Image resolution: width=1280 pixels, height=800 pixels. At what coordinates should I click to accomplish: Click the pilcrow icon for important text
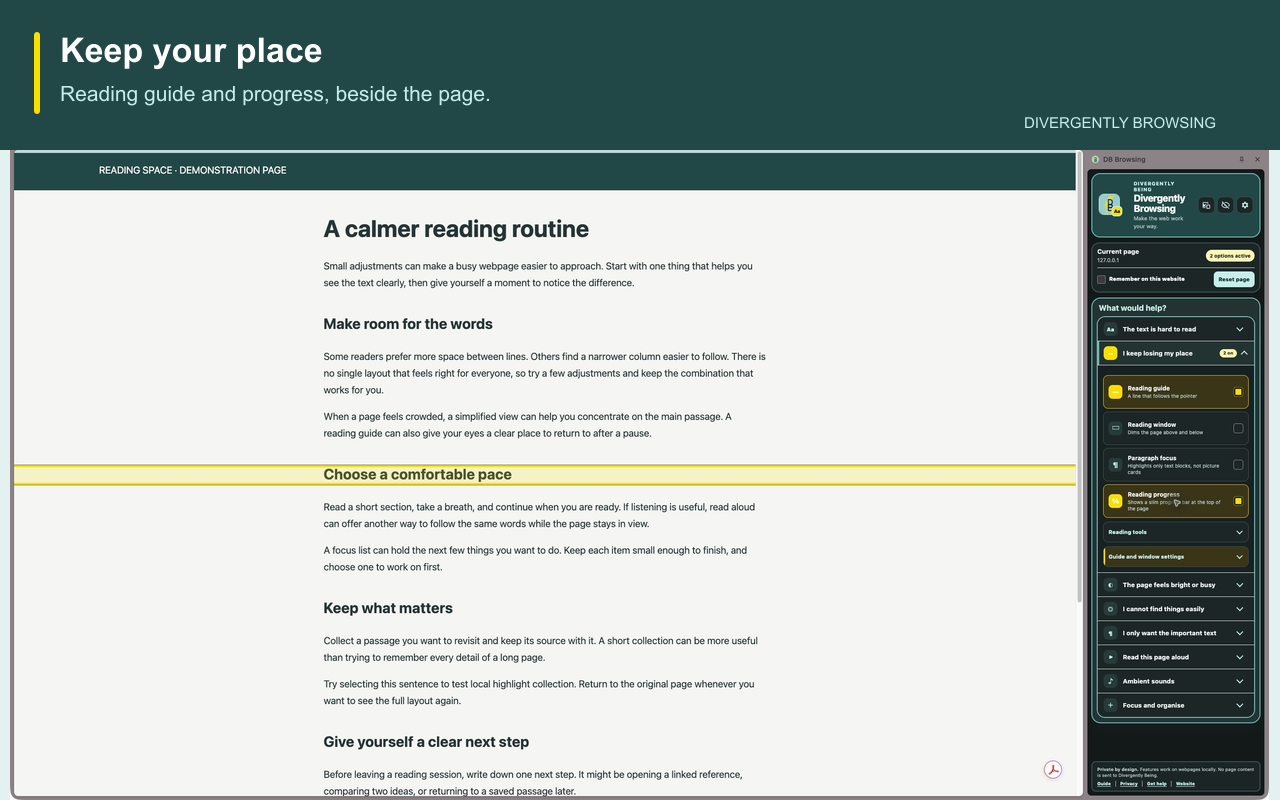[x=1110, y=633]
